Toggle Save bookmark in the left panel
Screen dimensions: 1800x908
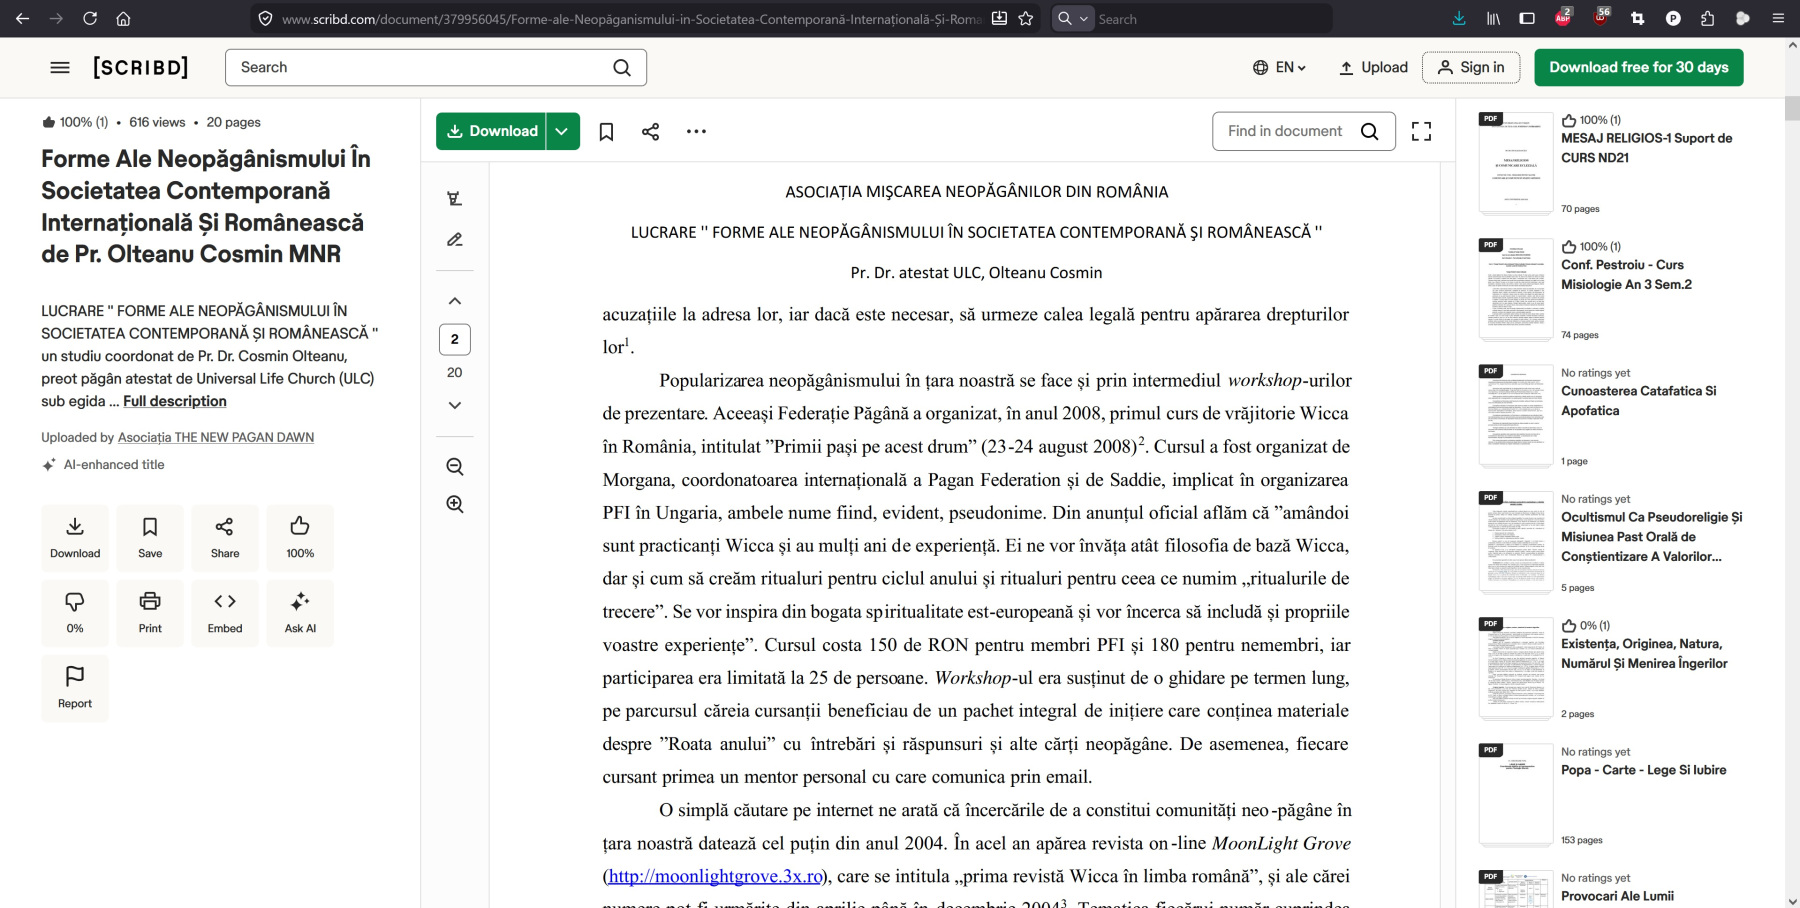[x=150, y=537]
